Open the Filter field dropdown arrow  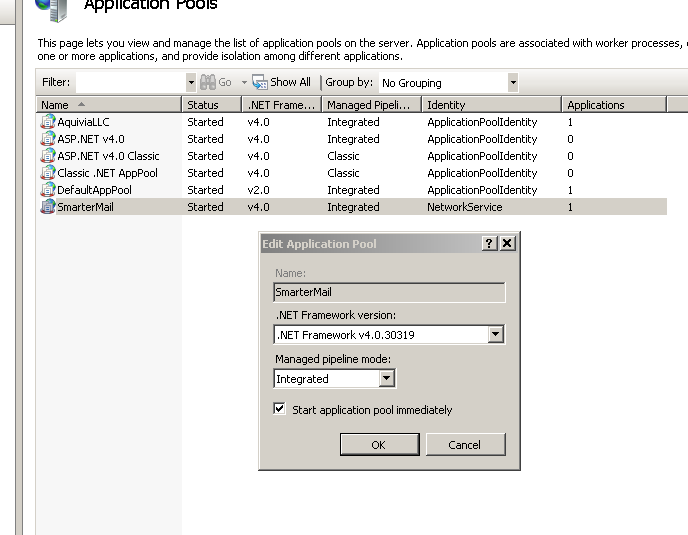click(x=191, y=82)
